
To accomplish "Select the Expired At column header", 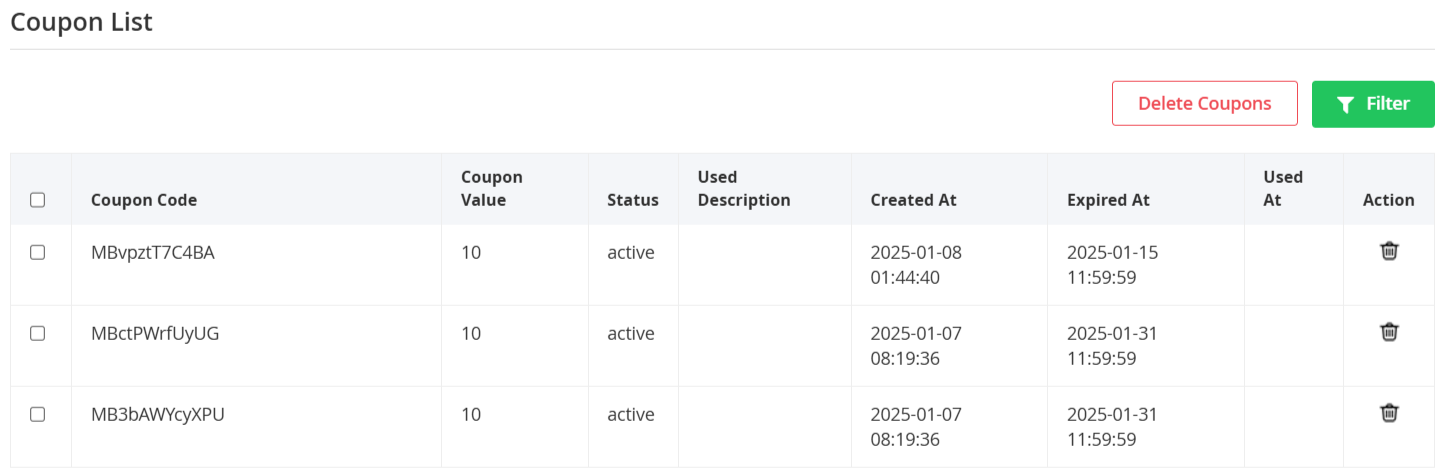I will [1109, 200].
